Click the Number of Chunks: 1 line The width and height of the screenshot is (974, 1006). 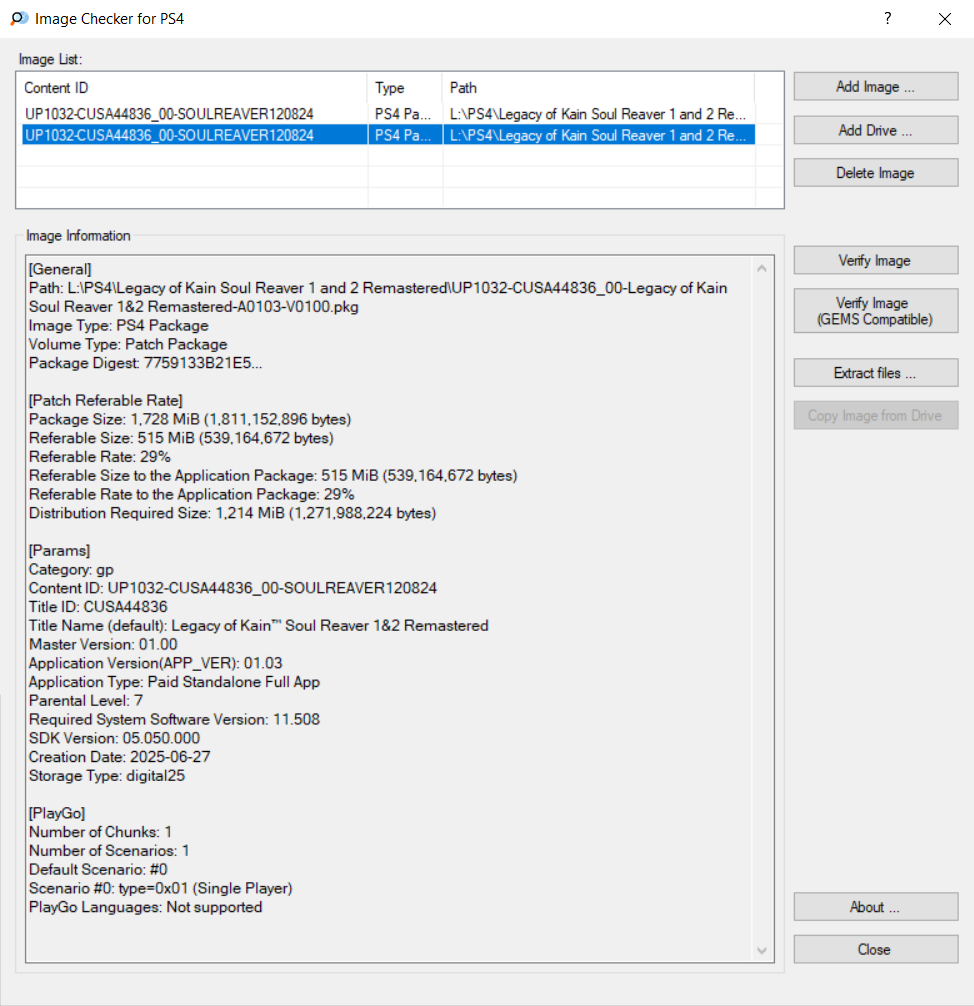100,832
